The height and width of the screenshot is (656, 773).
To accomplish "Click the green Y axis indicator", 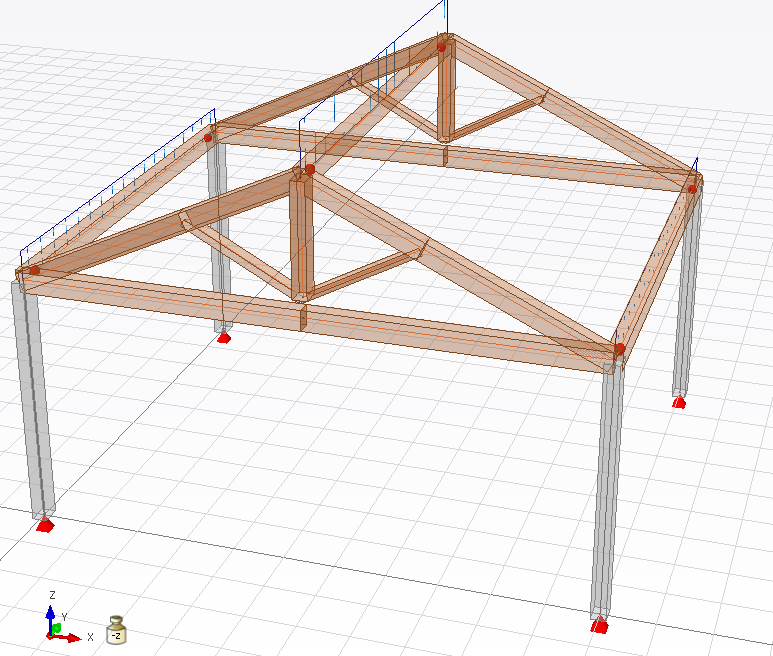I will pos(58,629).
